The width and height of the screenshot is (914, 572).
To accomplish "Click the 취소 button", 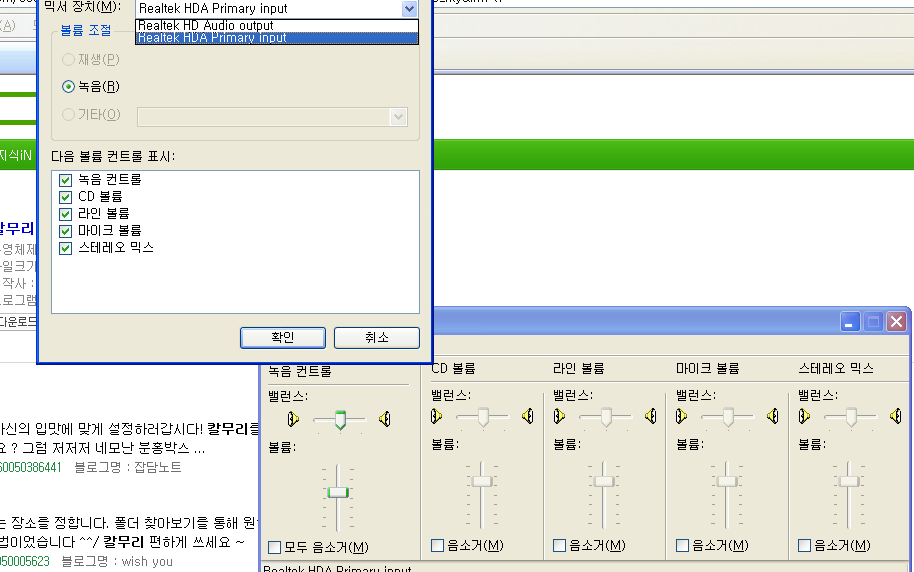I will coord(377,338).
